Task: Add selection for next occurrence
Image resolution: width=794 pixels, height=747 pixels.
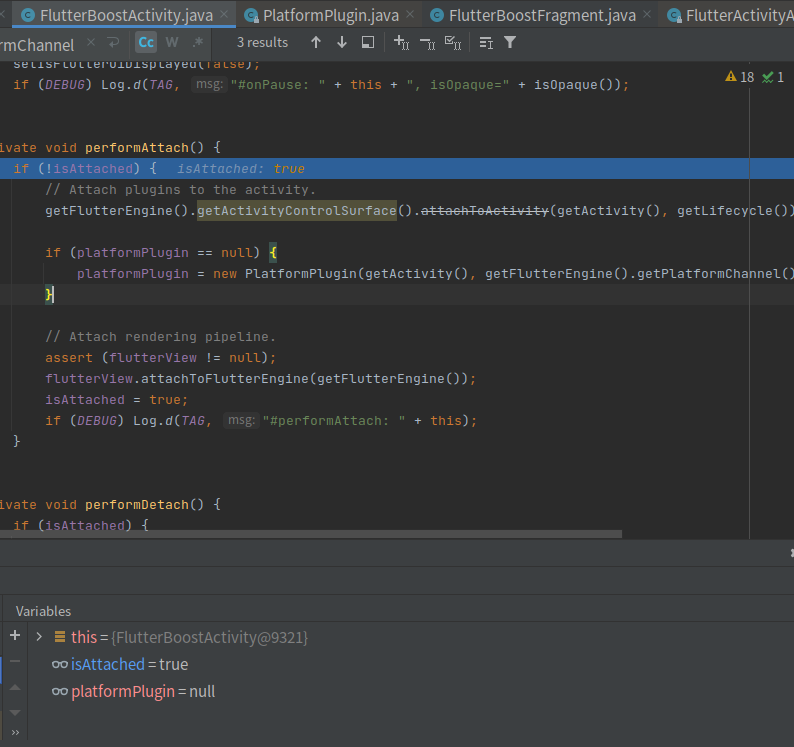Action: [401, 43]
